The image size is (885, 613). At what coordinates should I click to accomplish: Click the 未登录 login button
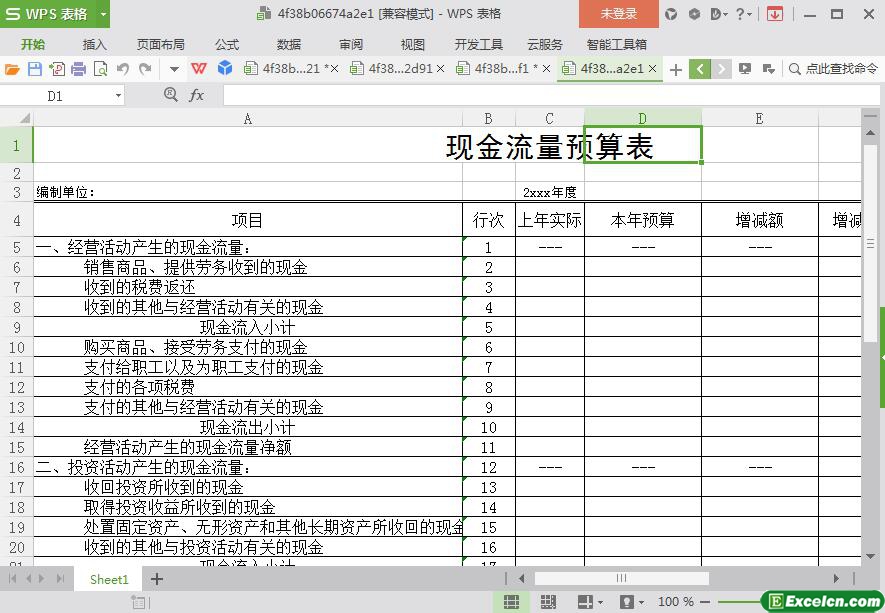click(618, 14)
